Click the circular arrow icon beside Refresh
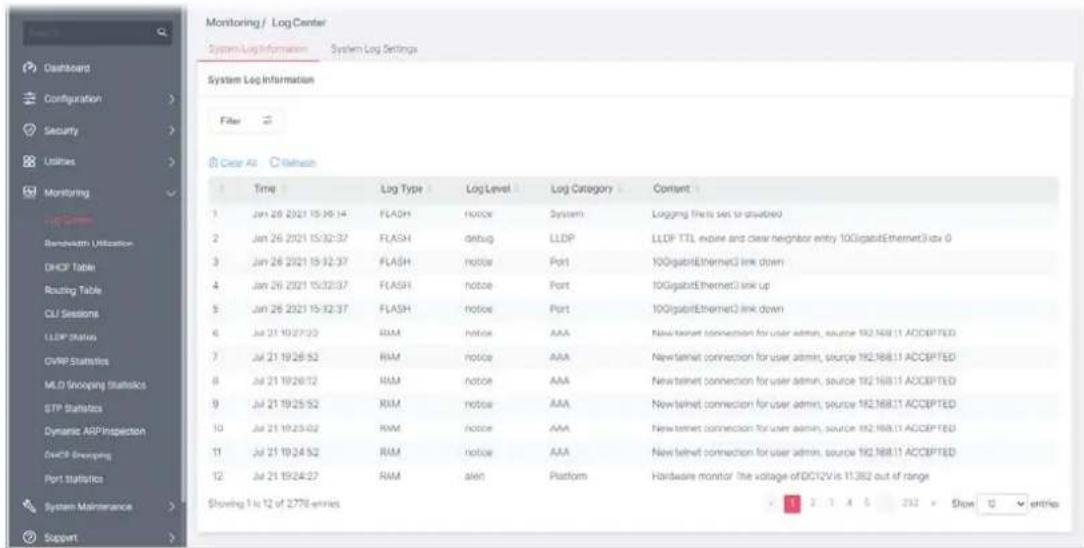The image size is (1084, 548). tap(274, 163)
